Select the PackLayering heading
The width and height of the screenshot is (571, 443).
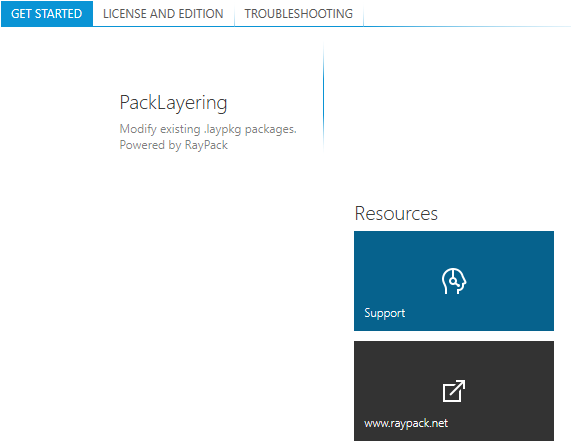point(173,103)
